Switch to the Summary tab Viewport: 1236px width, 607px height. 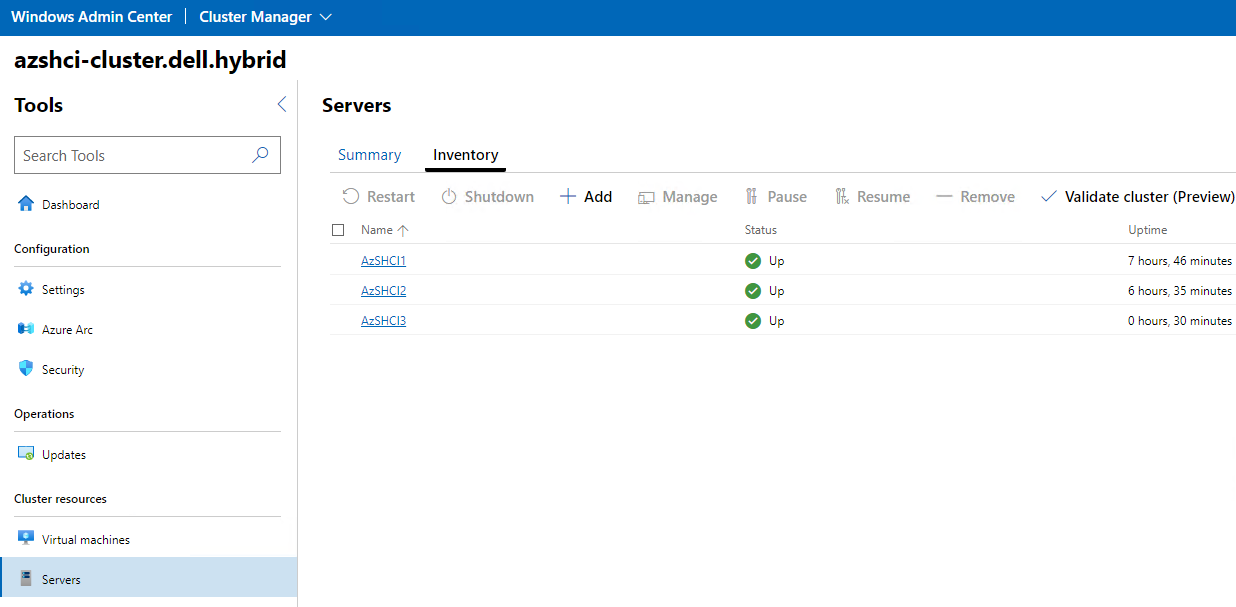(x=369, y=155)
